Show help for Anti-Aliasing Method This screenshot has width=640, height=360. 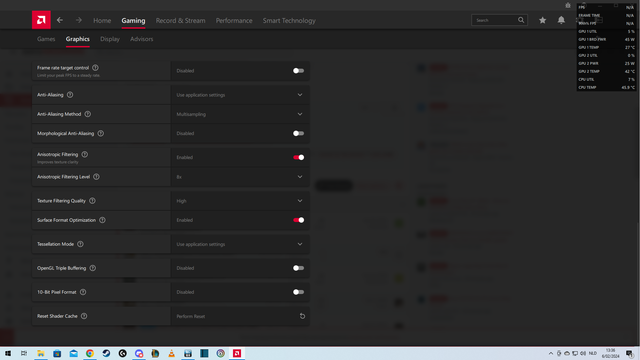[x=87, y=114]
